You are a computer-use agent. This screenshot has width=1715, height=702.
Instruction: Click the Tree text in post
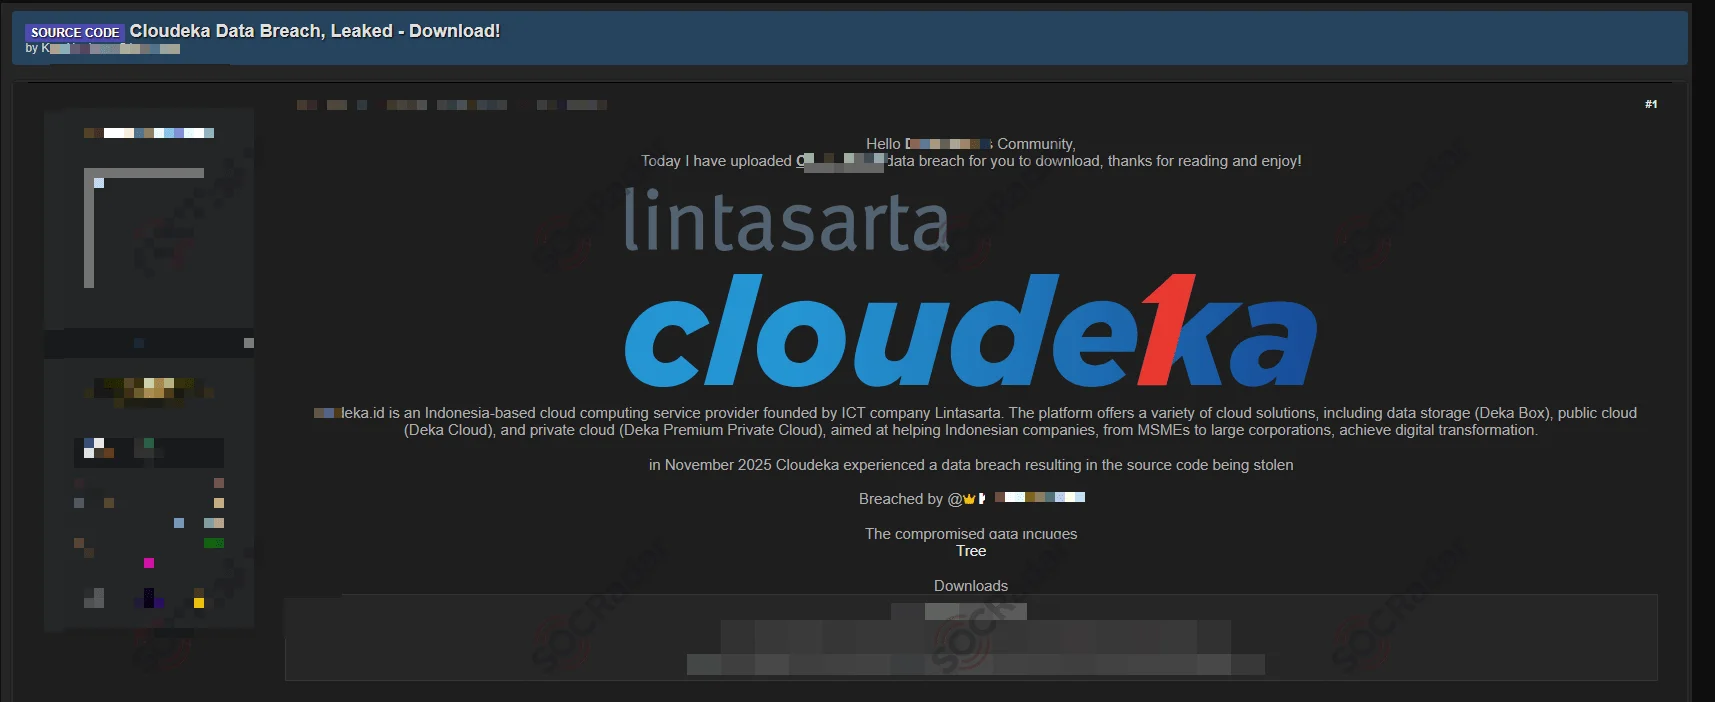(971, 551)
